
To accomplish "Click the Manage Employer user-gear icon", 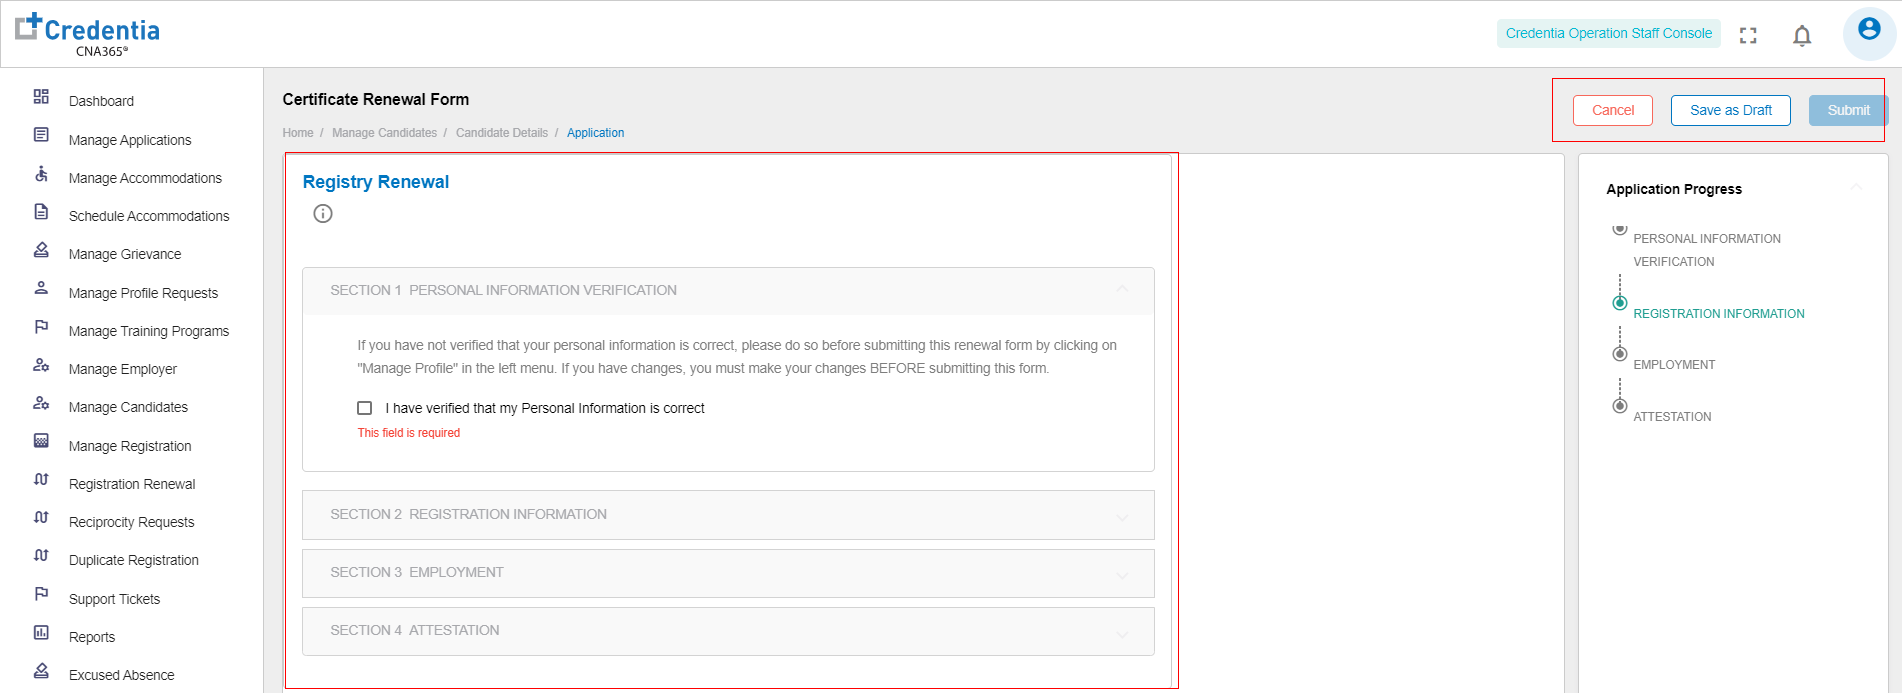I will [x=41, y=365].
